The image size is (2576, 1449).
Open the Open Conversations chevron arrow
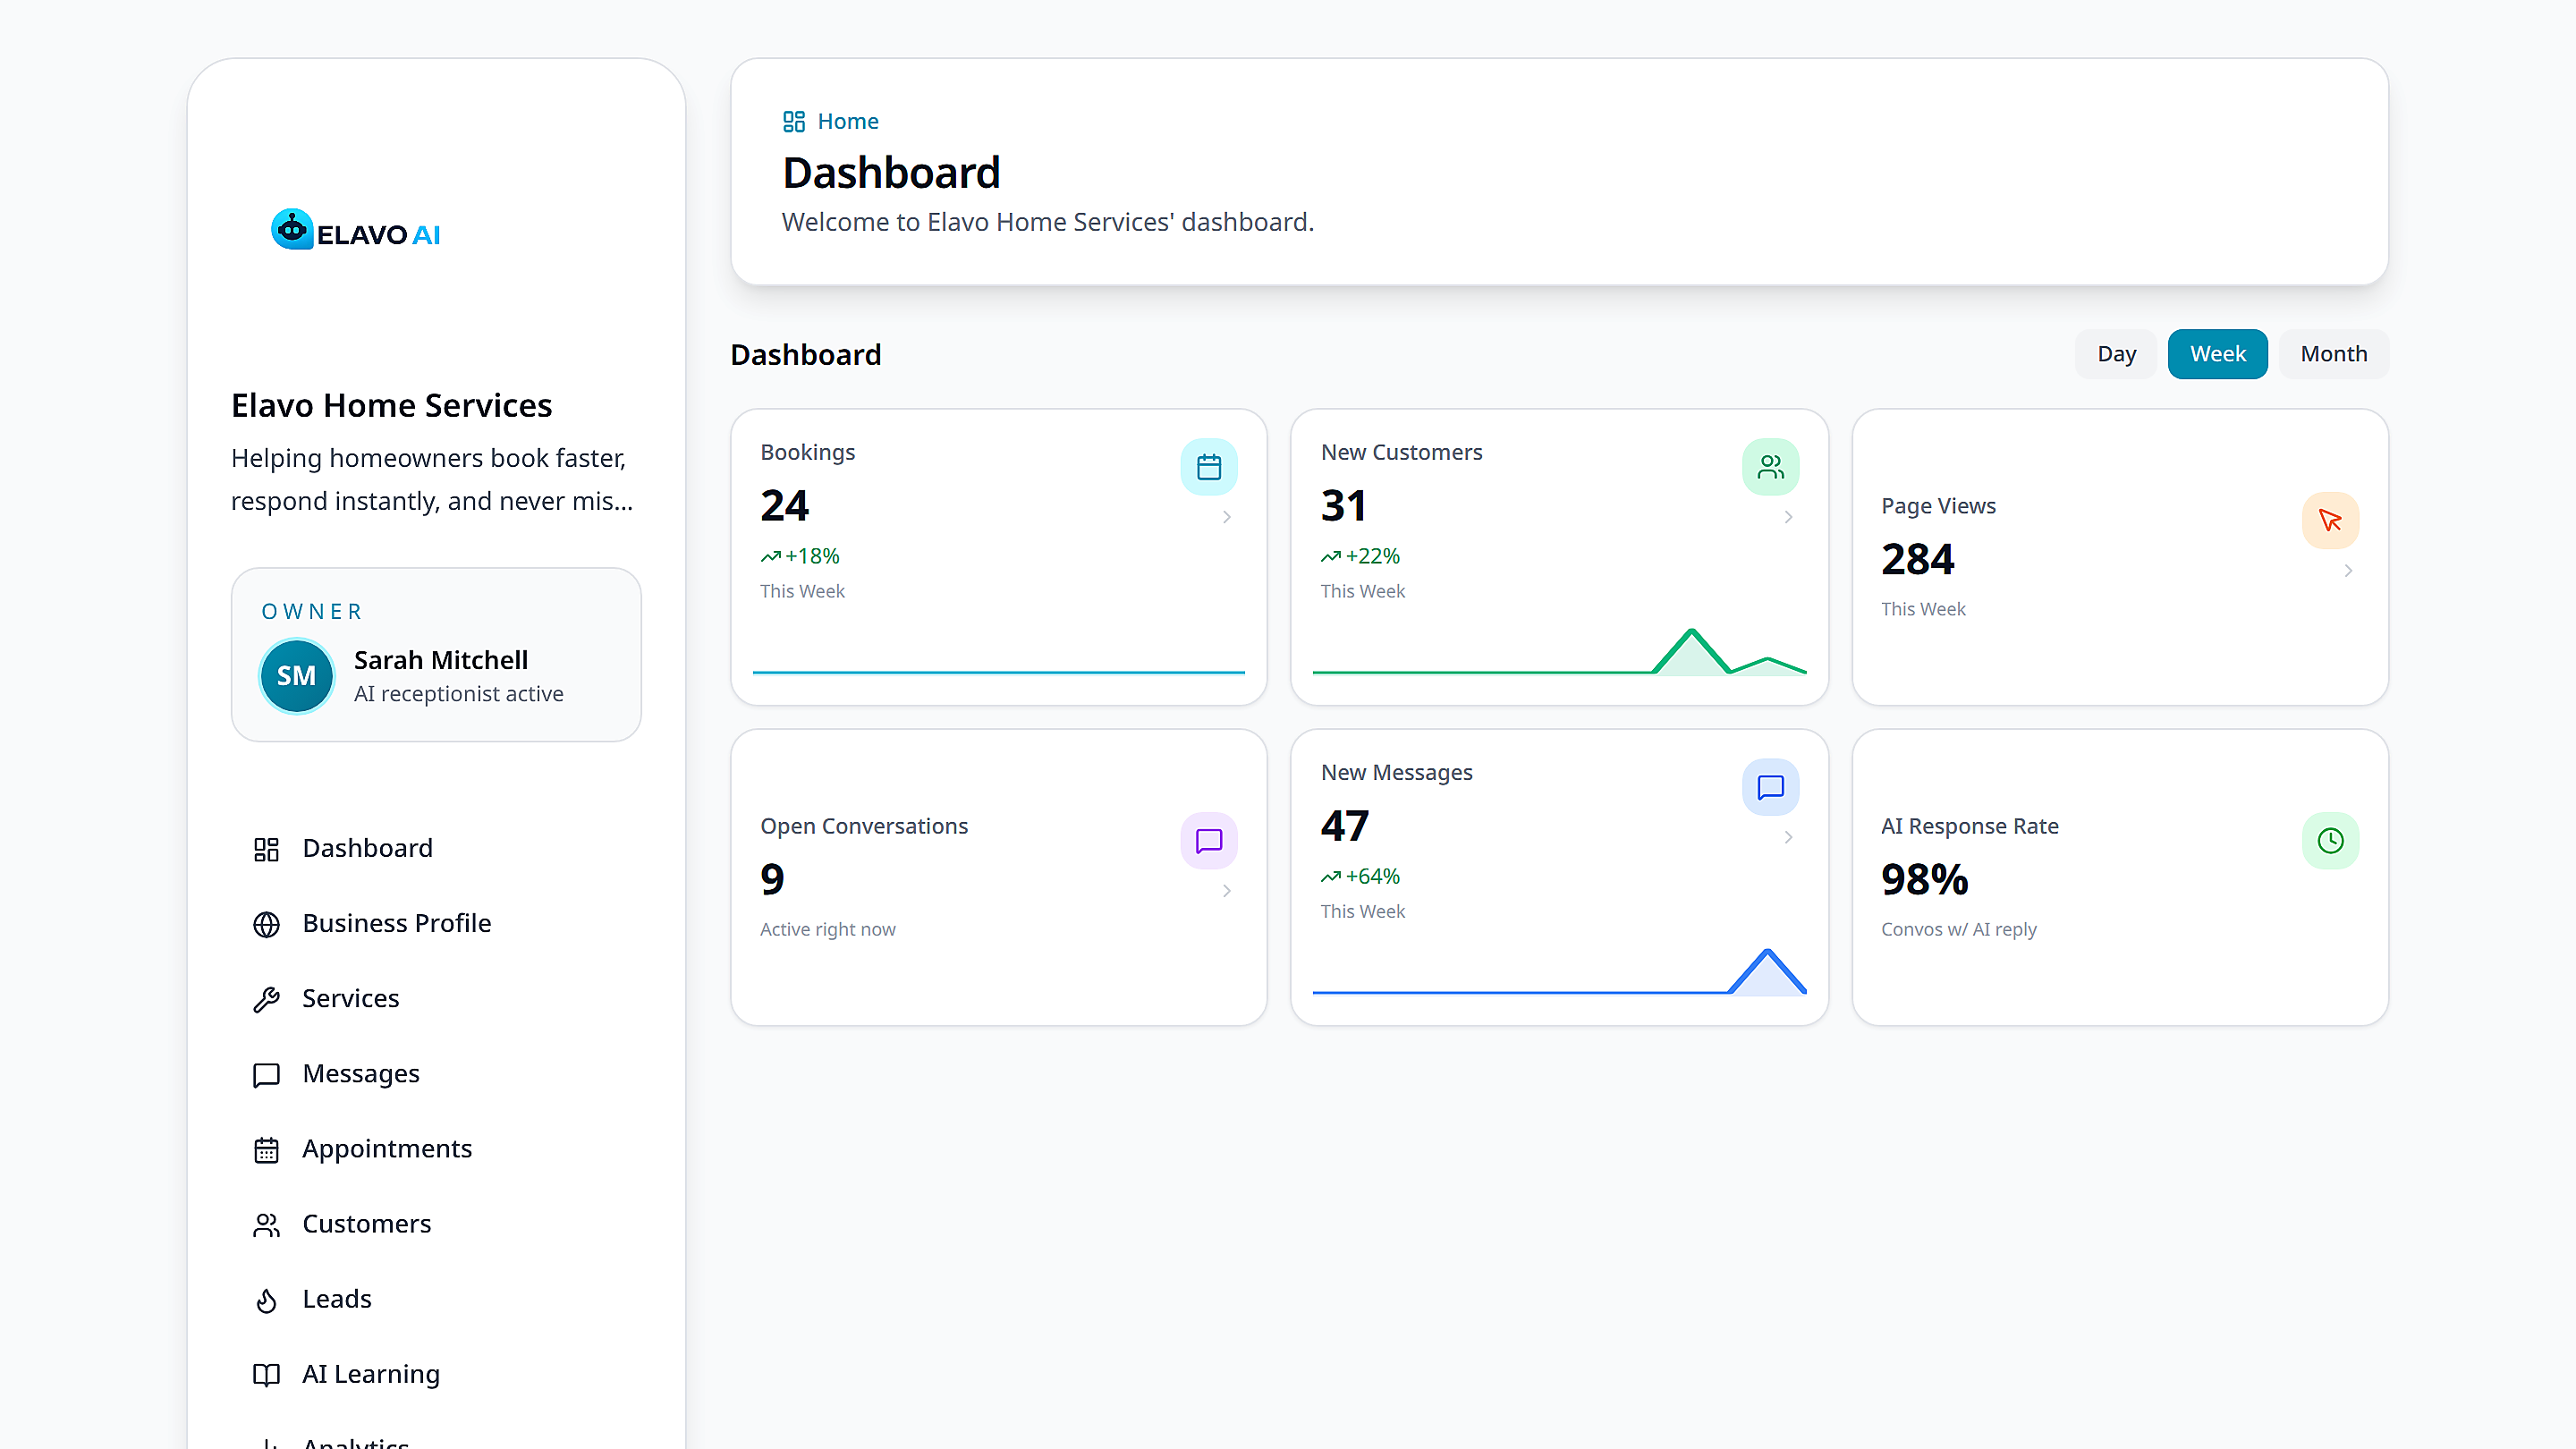click(1226, 891)
